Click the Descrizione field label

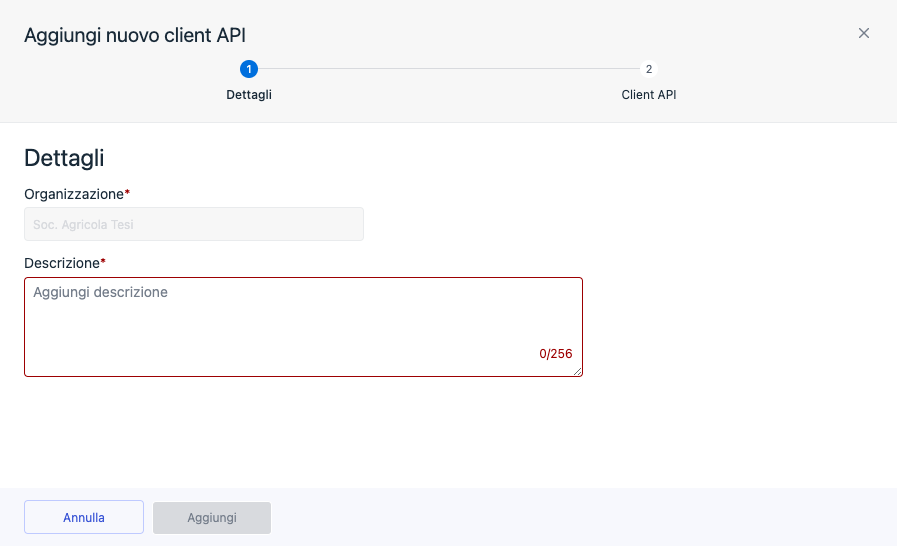click(61, 263)
